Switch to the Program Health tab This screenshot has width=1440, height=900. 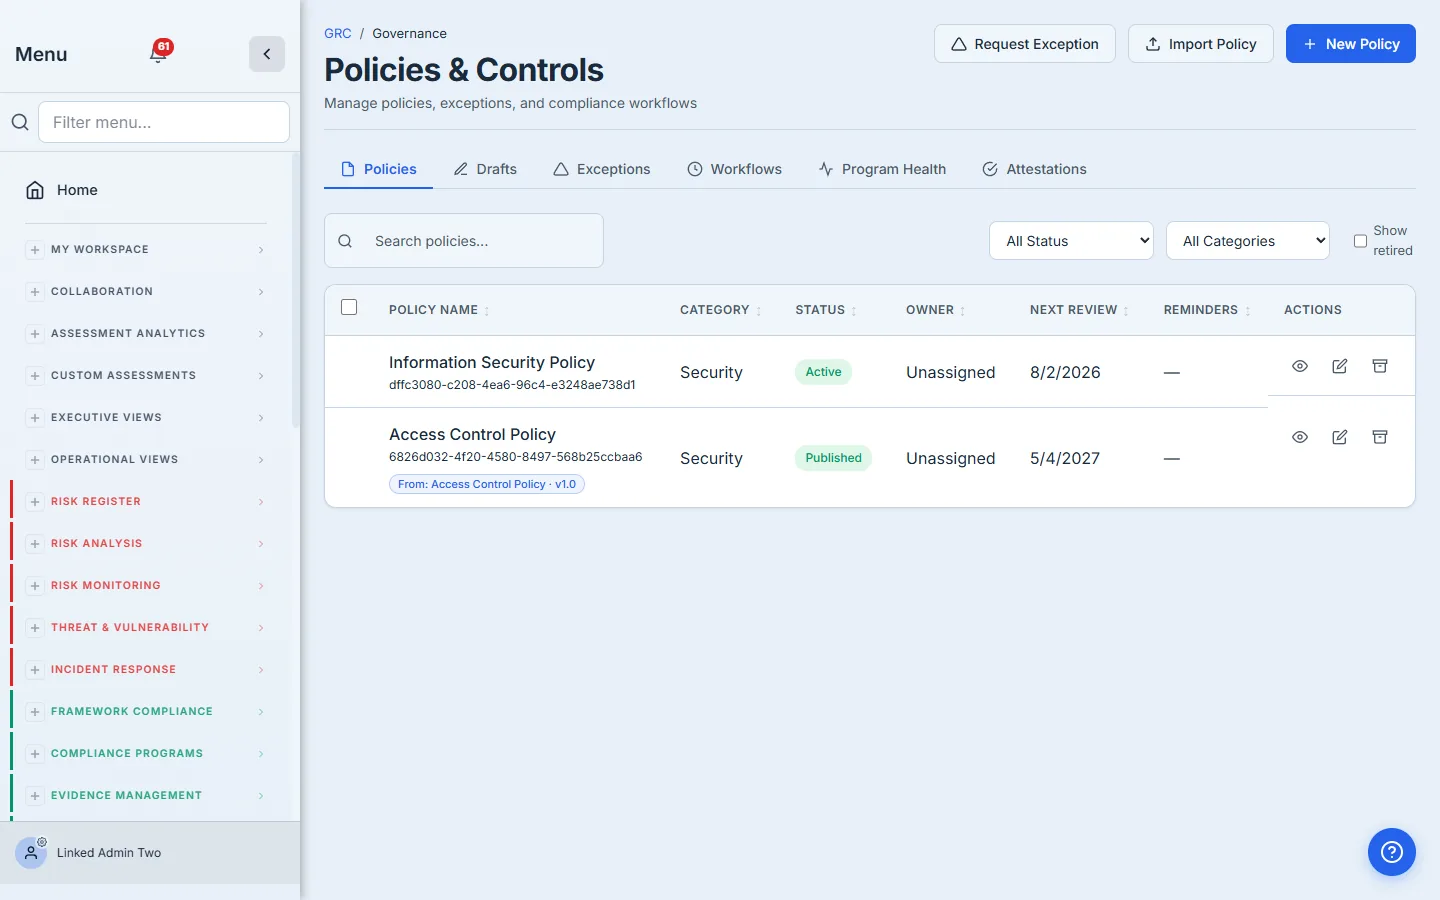(x=882, y=169)
